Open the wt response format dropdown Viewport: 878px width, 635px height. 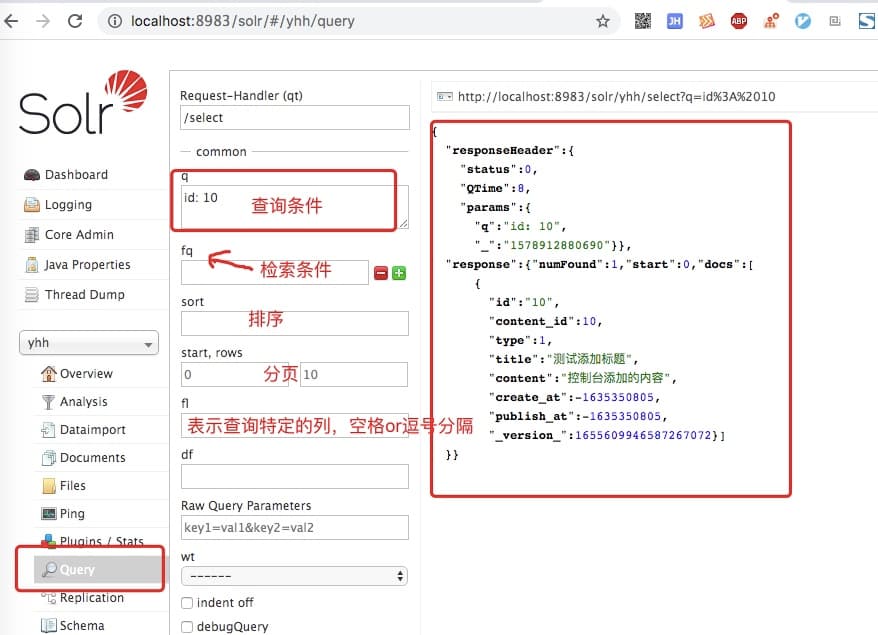[294, 576]
